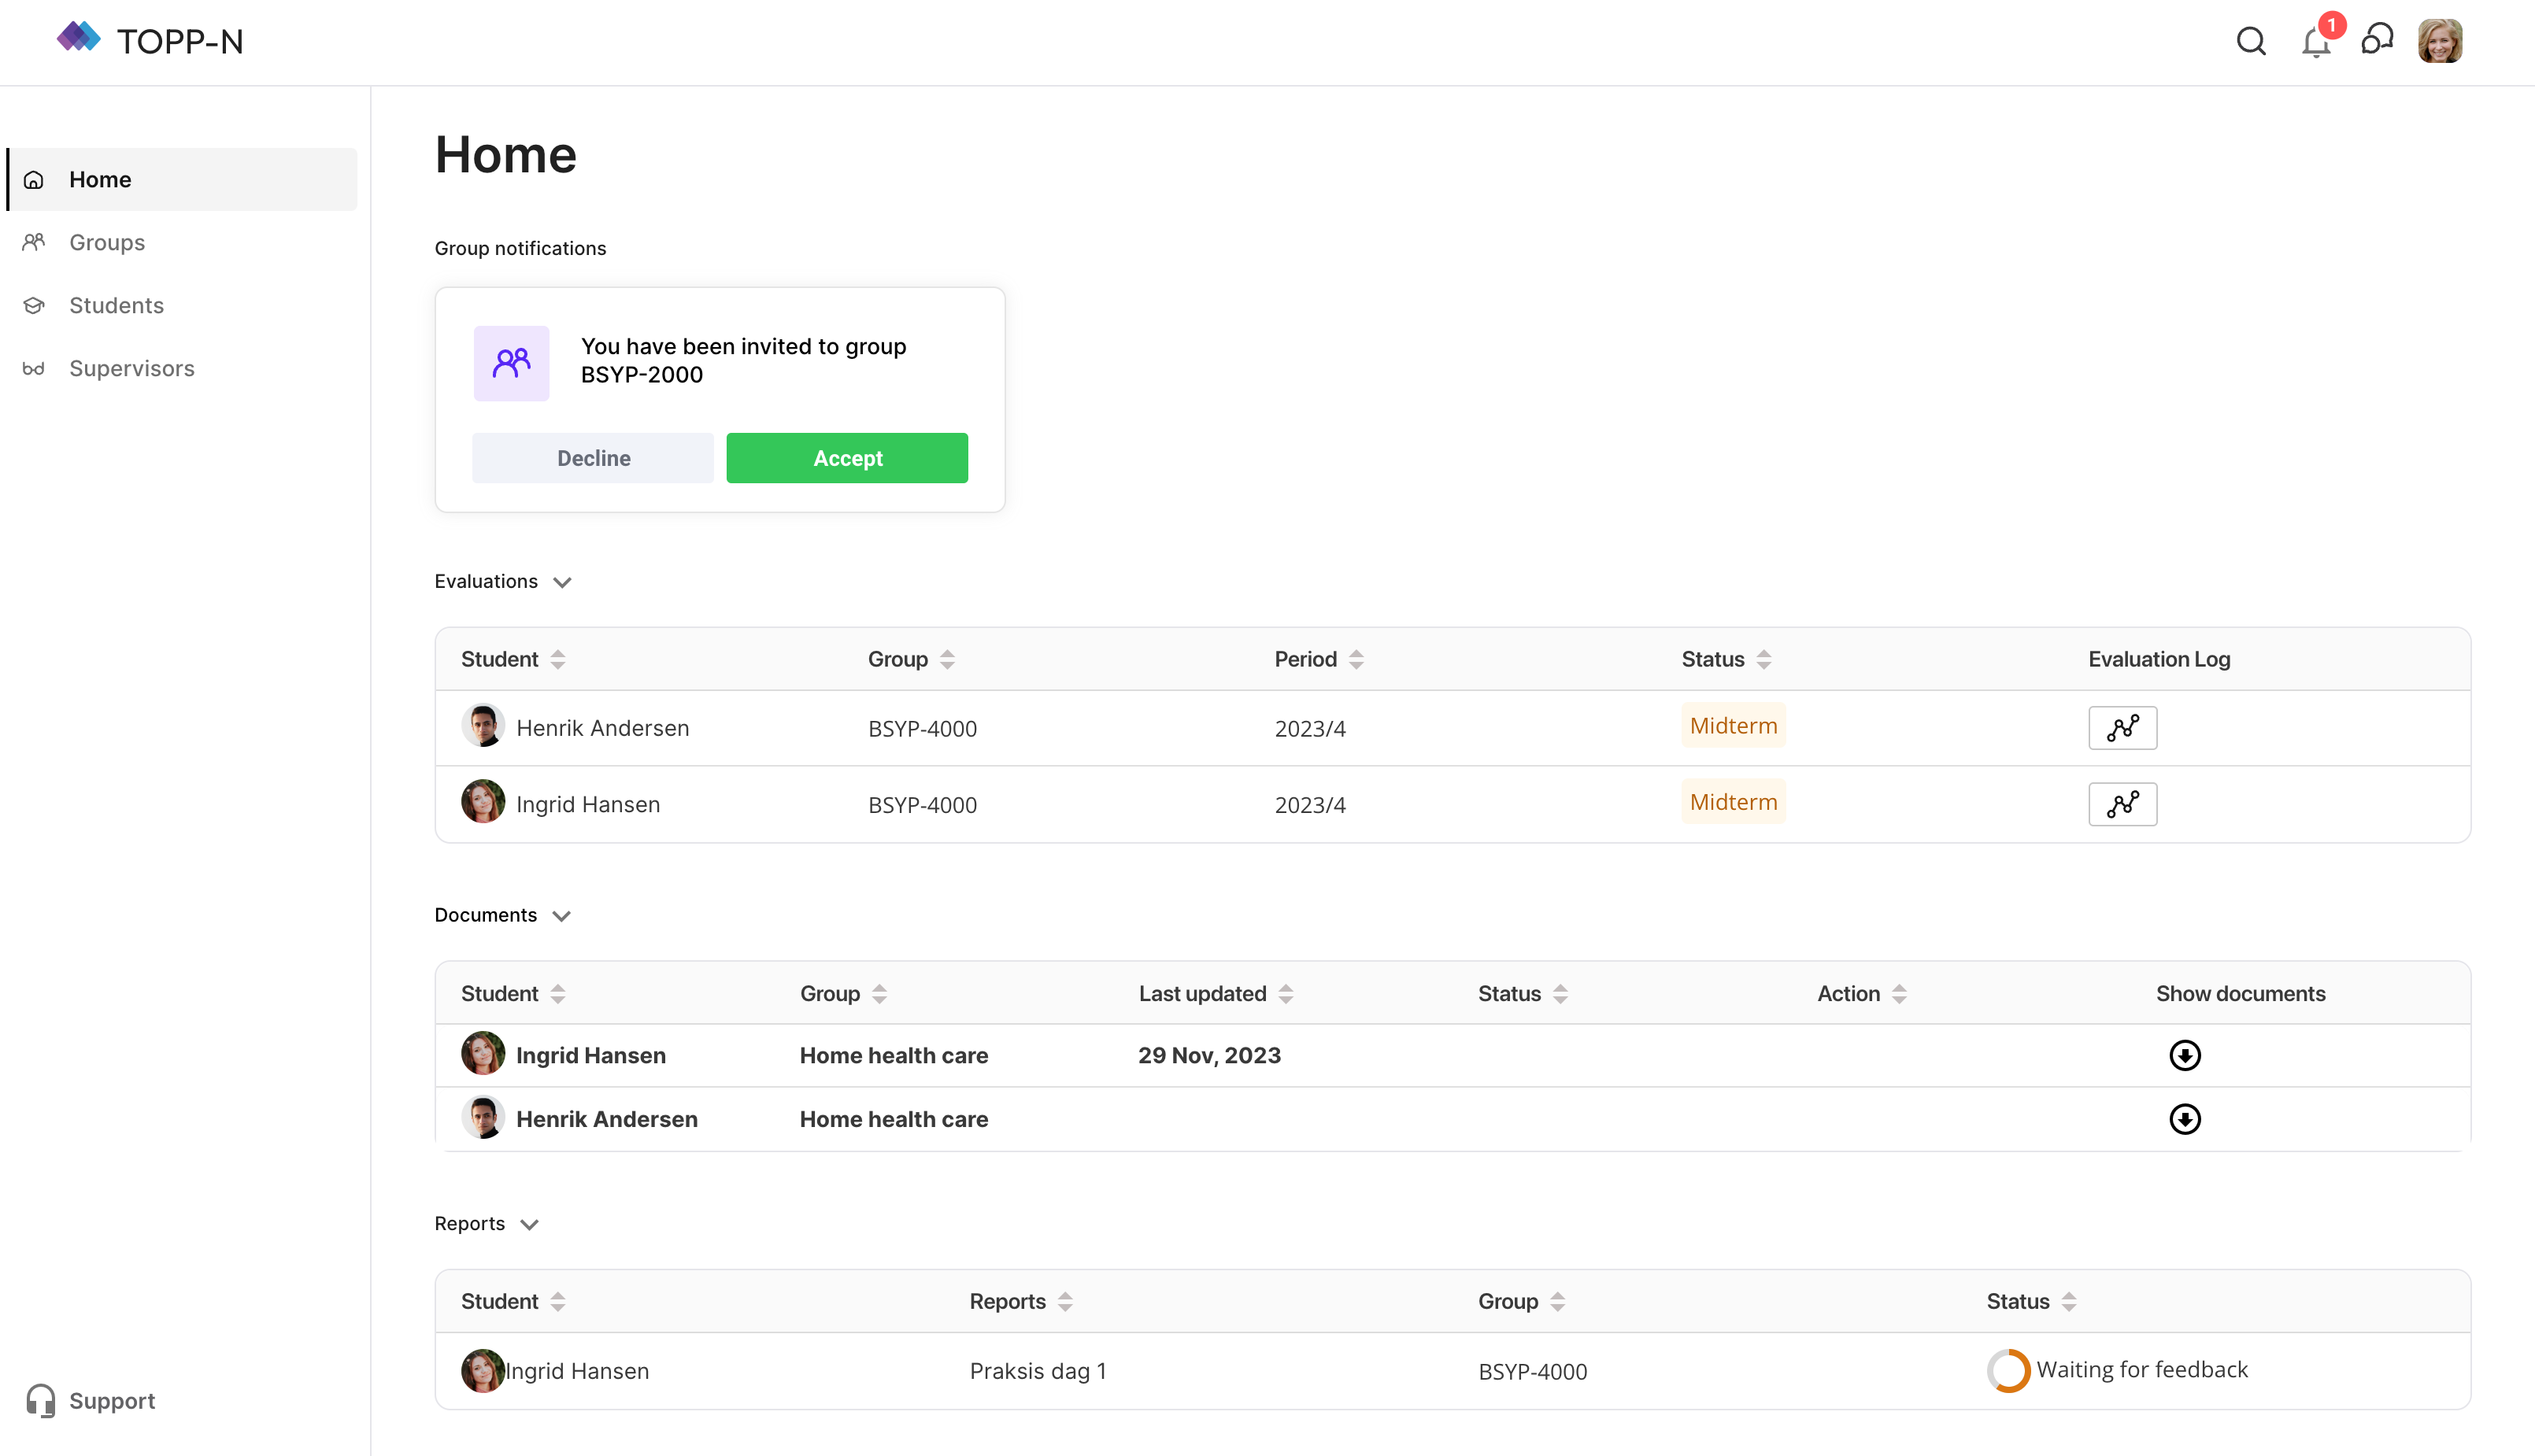Viewport: 2535px width, 1456px height.
Task: Sort evaluations by Period column
Action: 1356,660
